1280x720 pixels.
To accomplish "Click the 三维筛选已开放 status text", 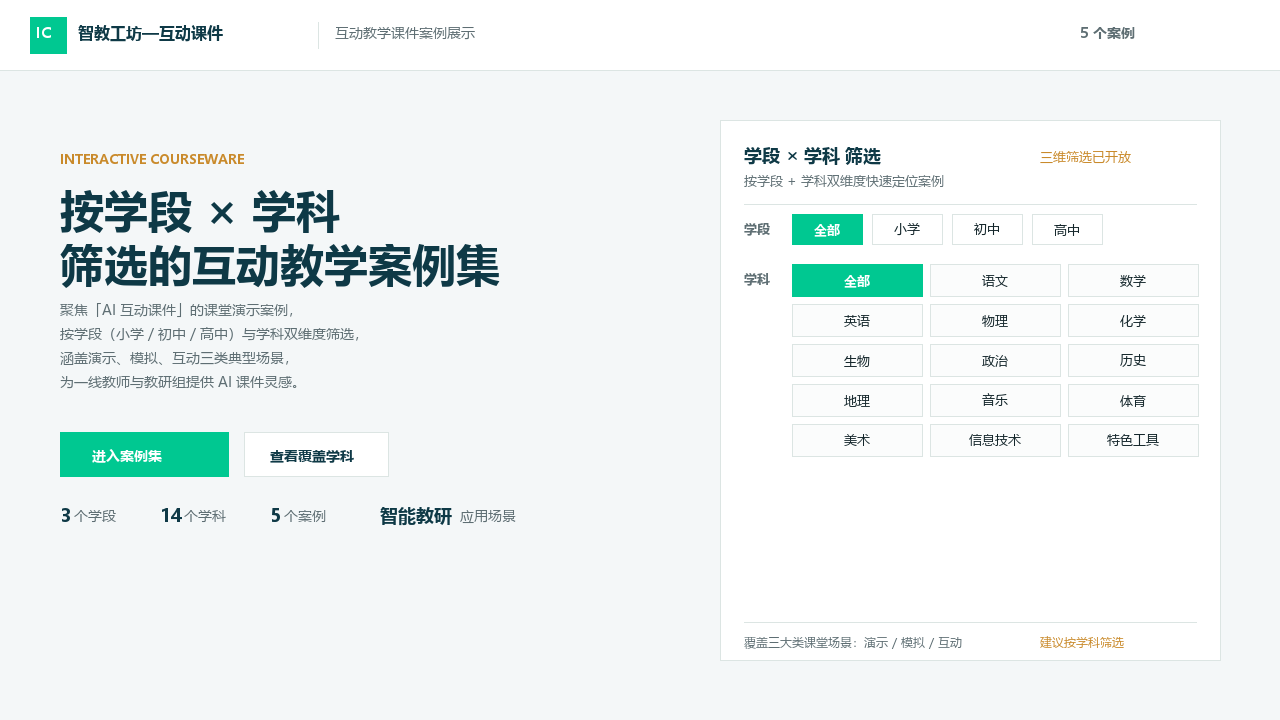I will coord(1085,157).
